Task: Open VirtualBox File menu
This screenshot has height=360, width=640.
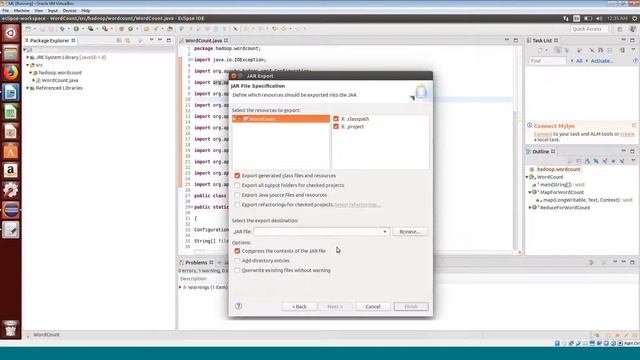Action: click(x=5, y=11)
